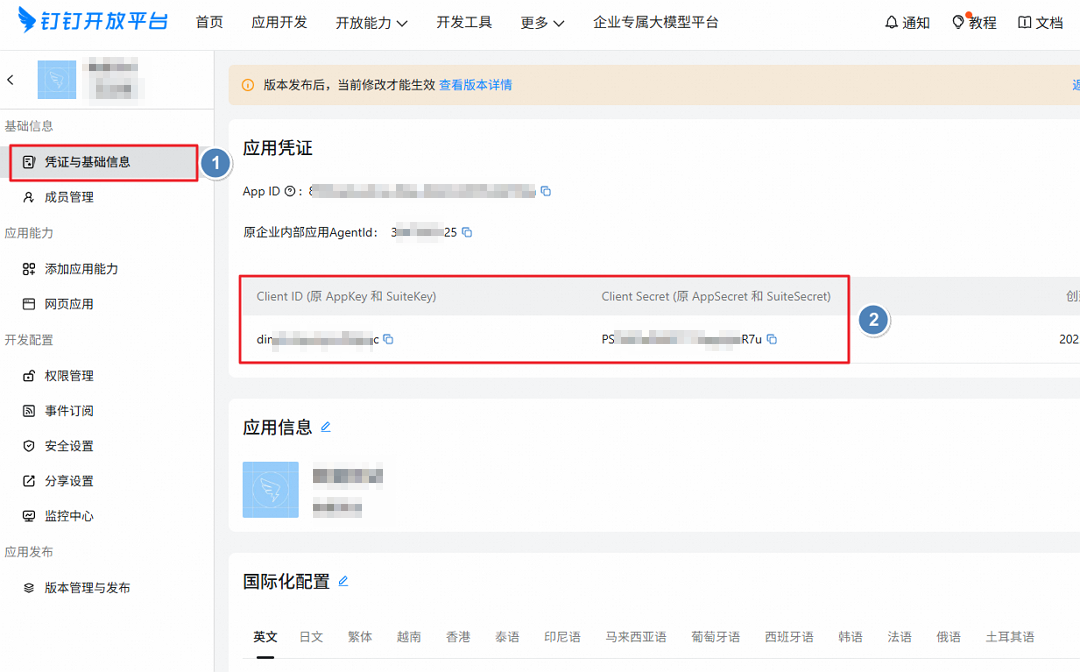The height and width of the screenshot is (672, 1080).
Task: Go back using the left arrow icon
Action: click(x=10, y=80)
